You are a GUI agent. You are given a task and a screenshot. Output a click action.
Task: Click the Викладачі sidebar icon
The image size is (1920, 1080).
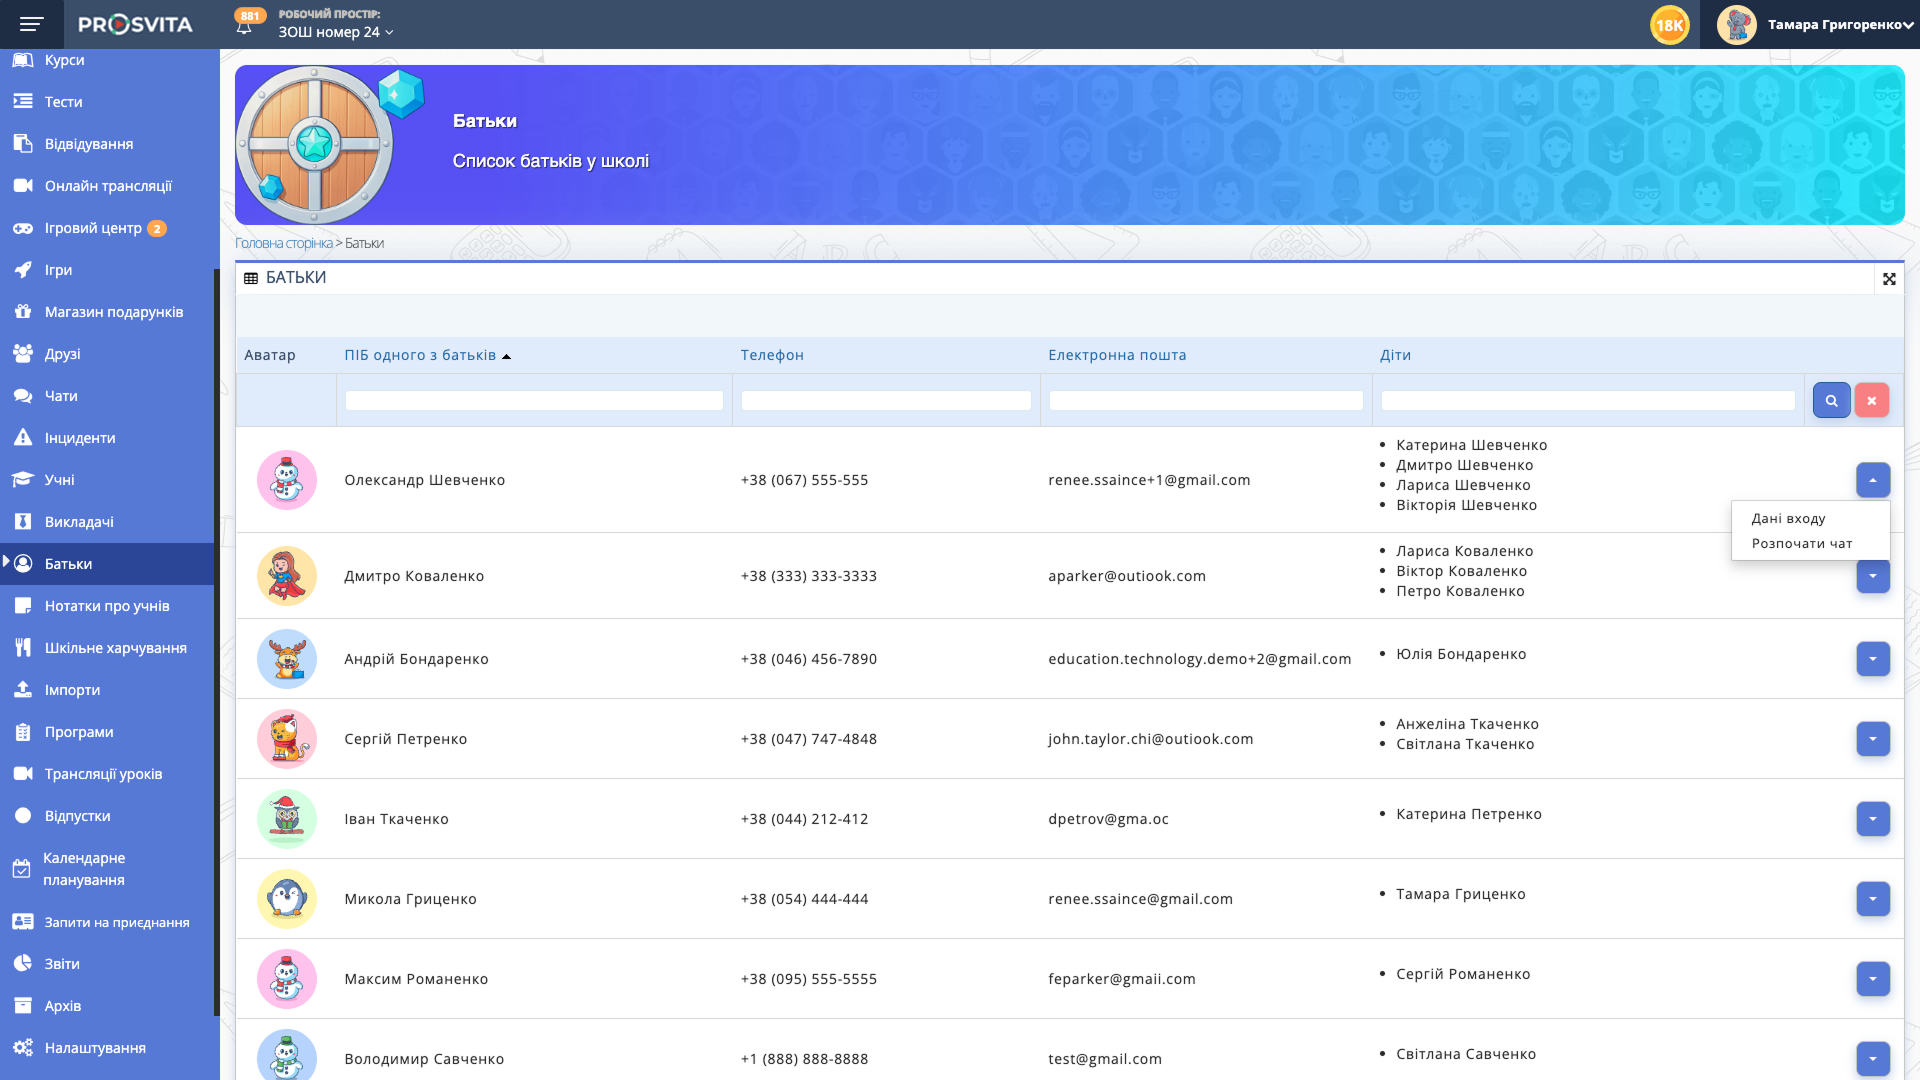[23, 522]
